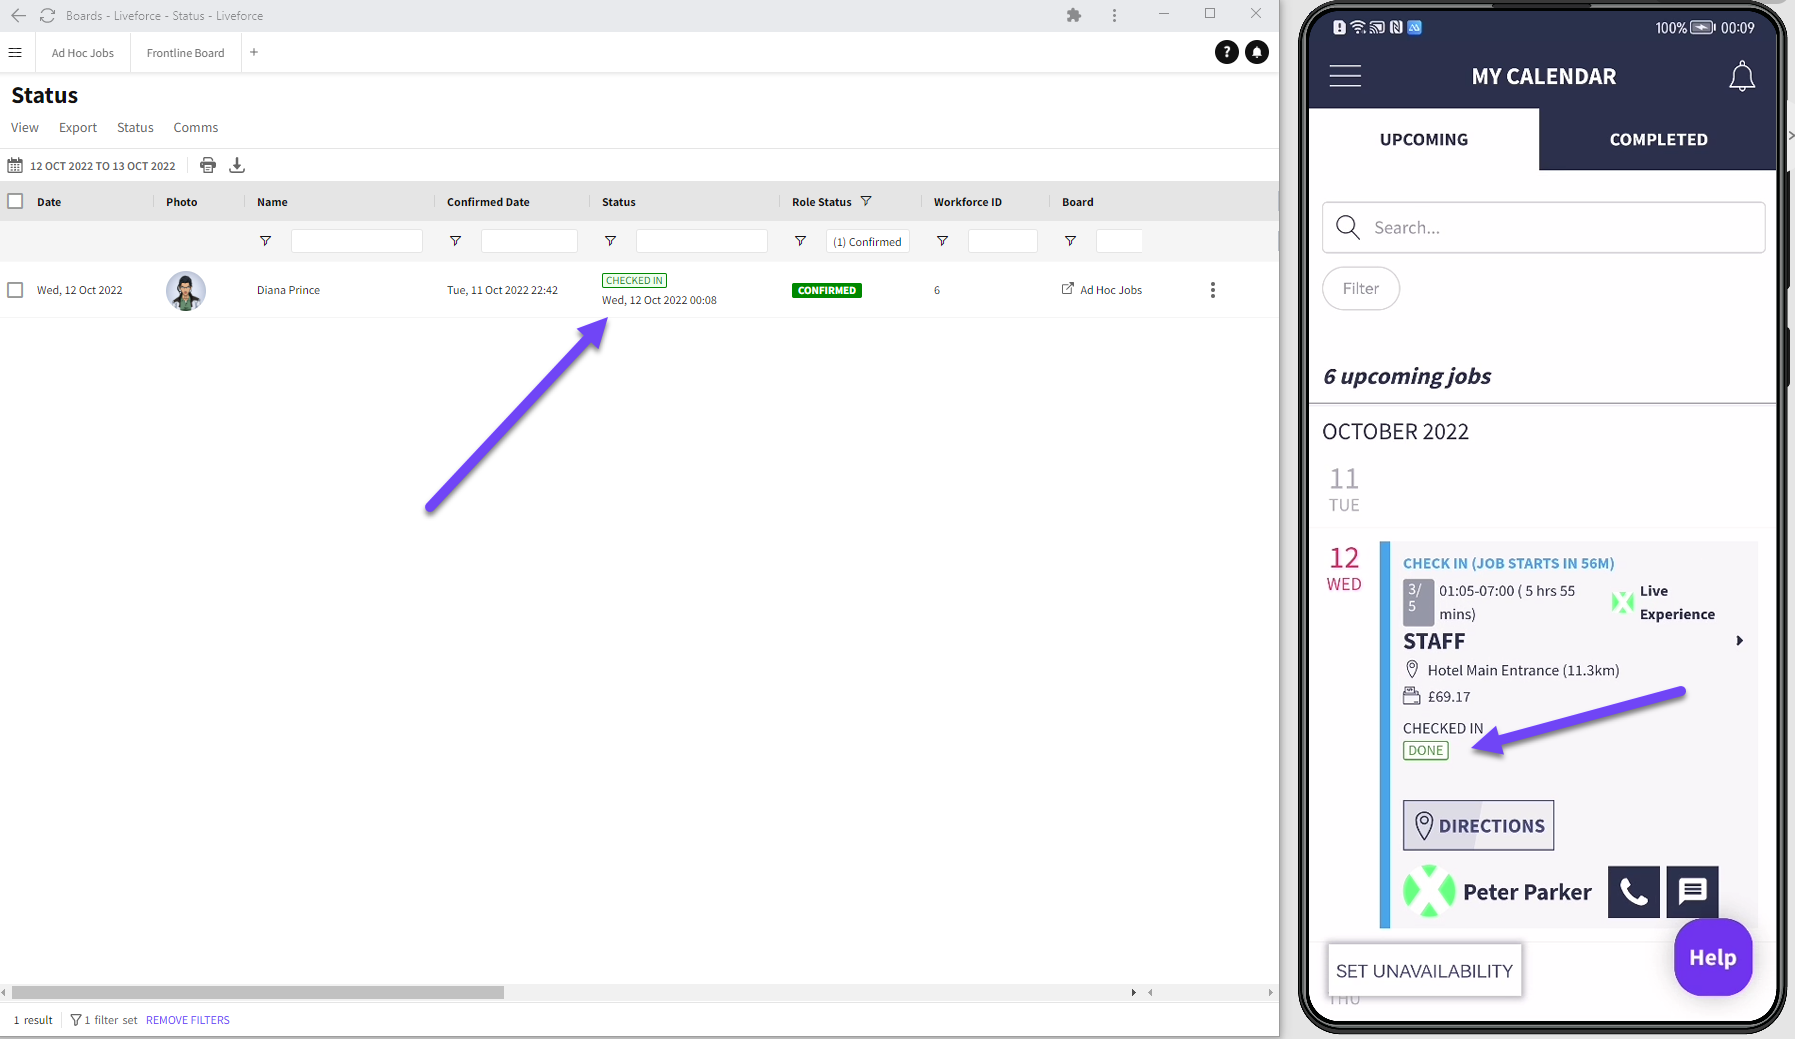Screen dimensions: 1795x1039
Task: Open the calendar date range picker icon
Action: pos(15,166)
